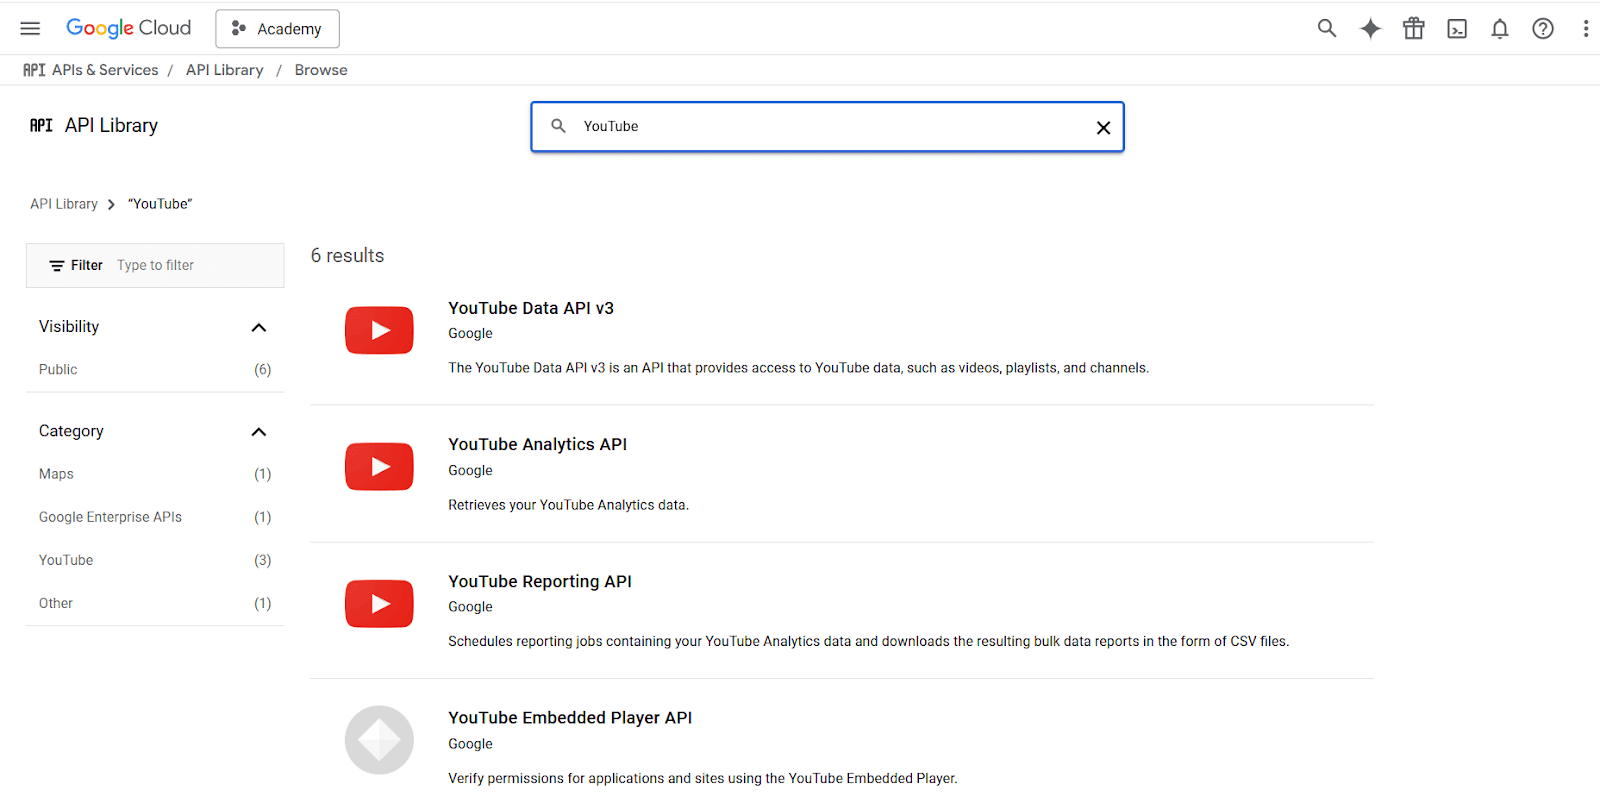Click the YouTube Reporting API logo
The image size is (1600, 803).
point(379,604)
